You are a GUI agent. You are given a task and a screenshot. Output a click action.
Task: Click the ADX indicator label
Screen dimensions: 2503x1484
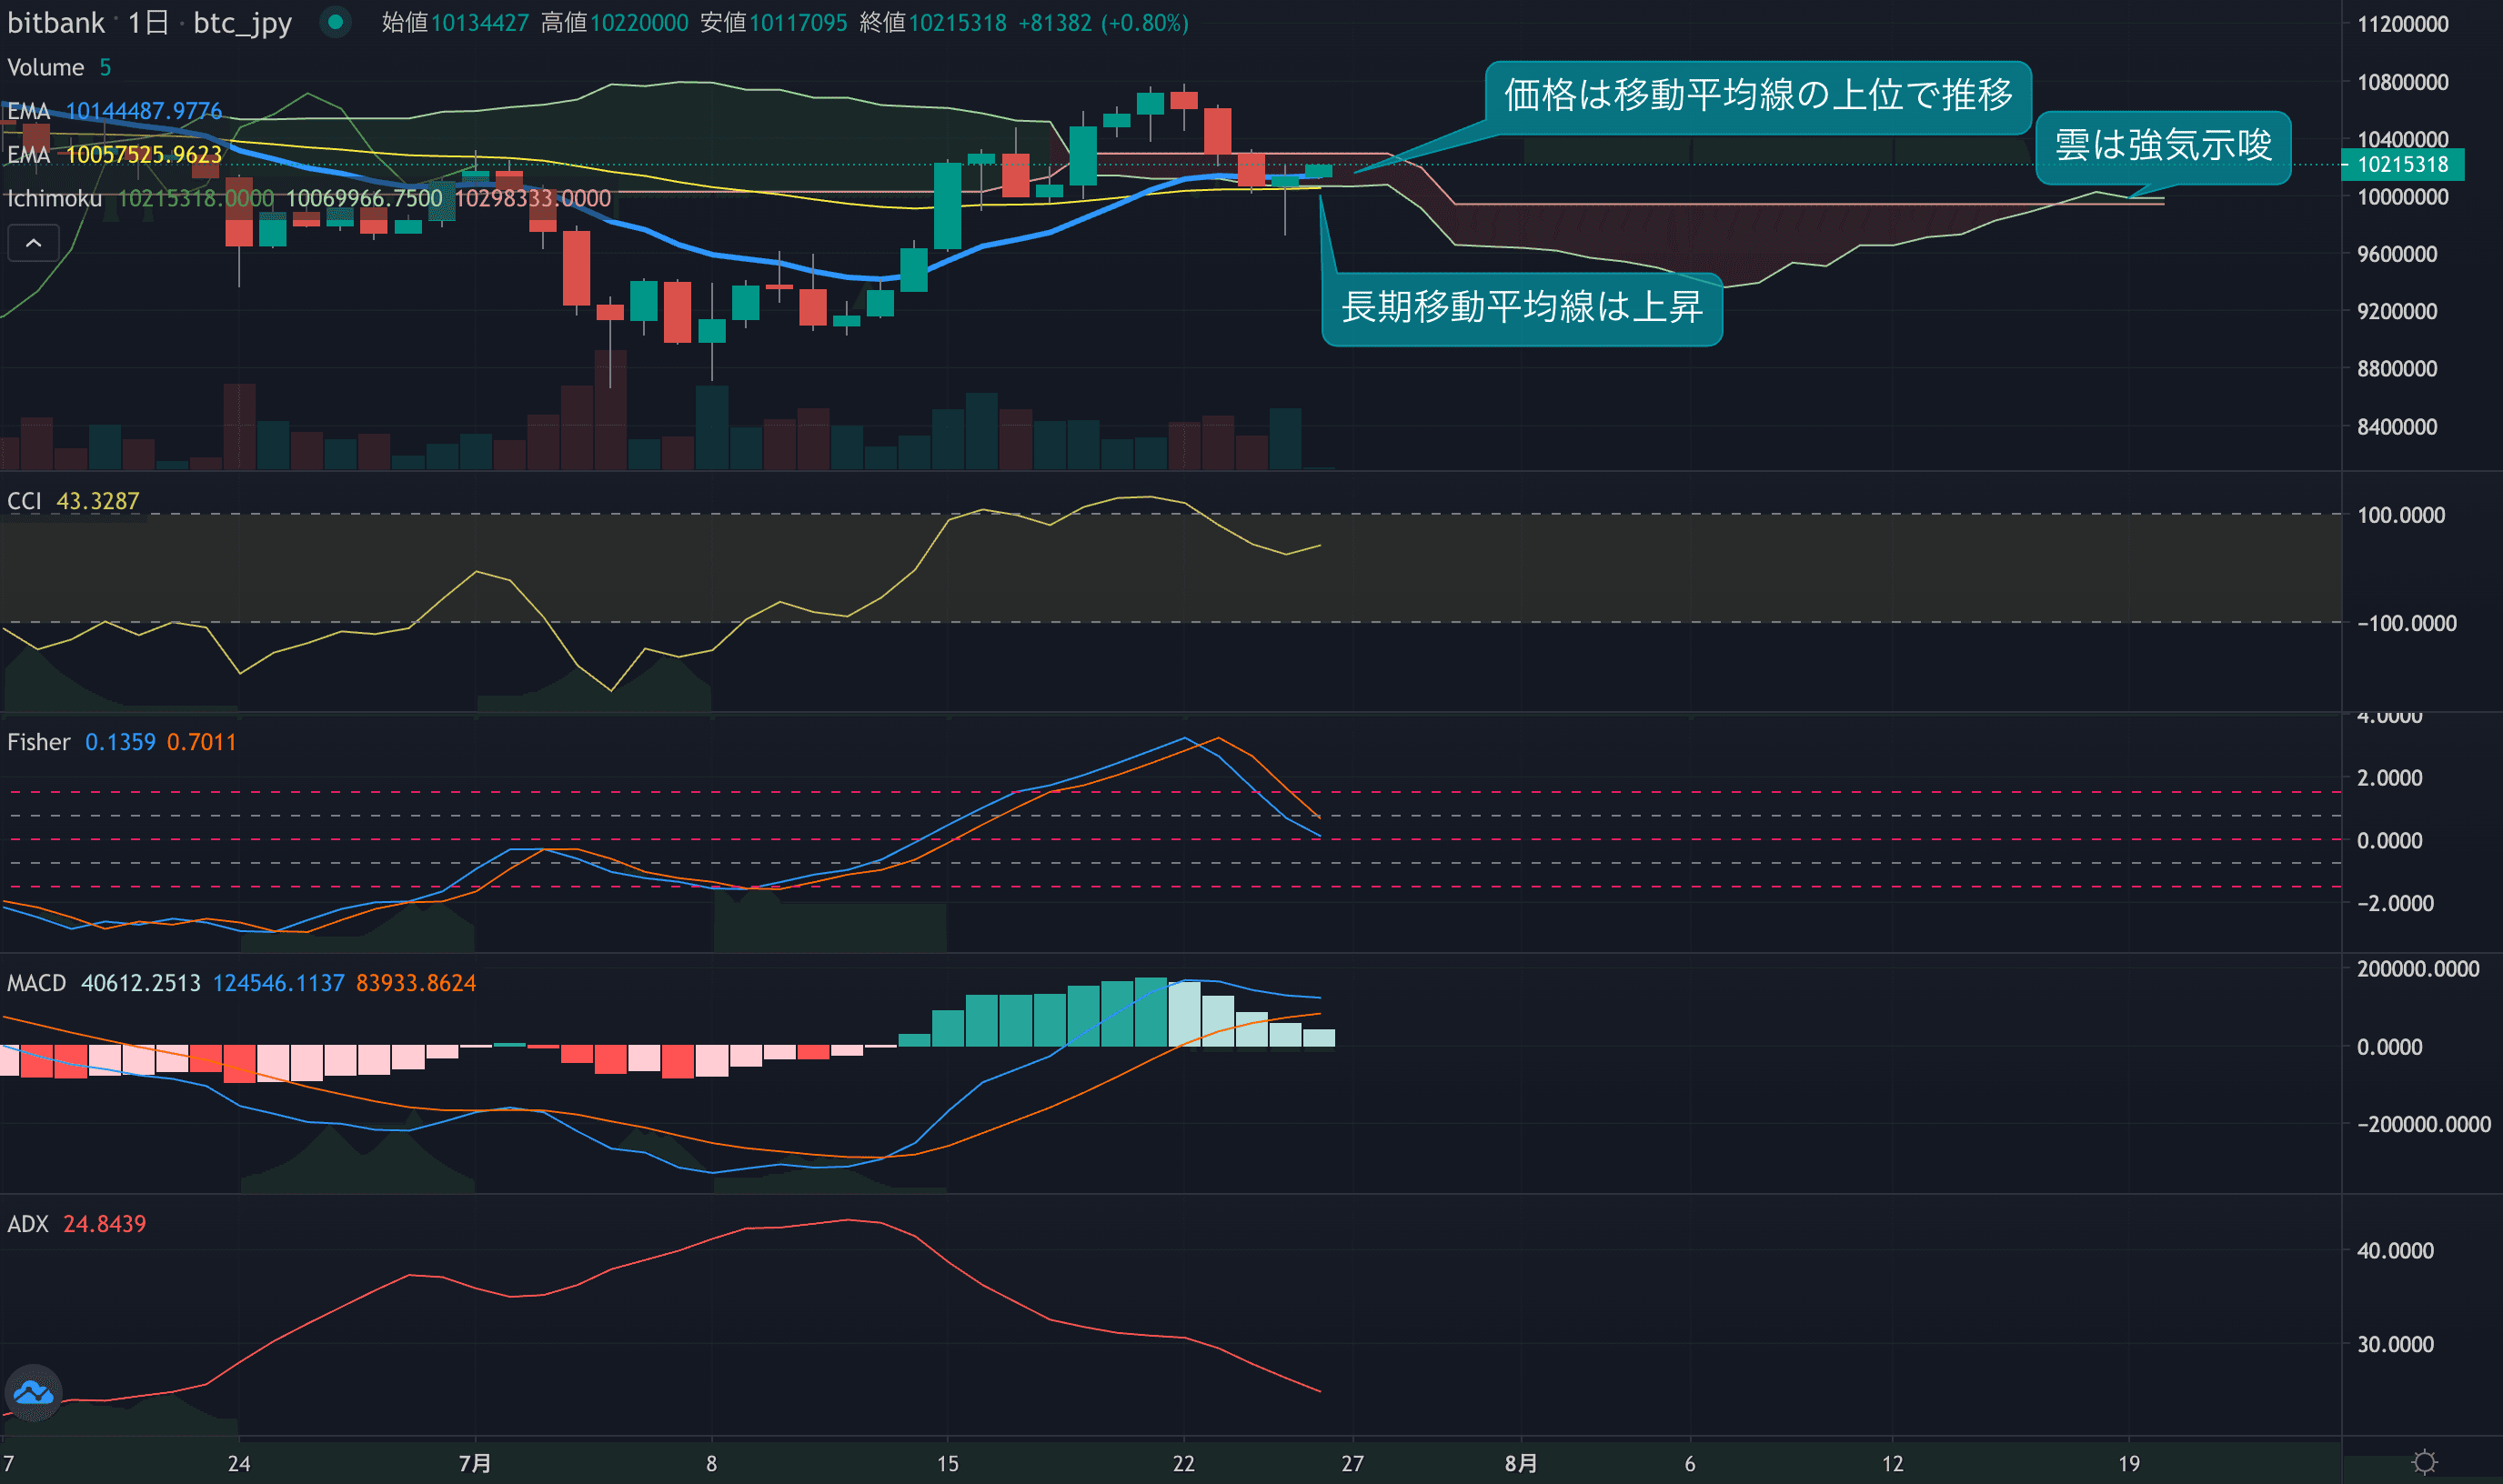[x=28, y=1224]
